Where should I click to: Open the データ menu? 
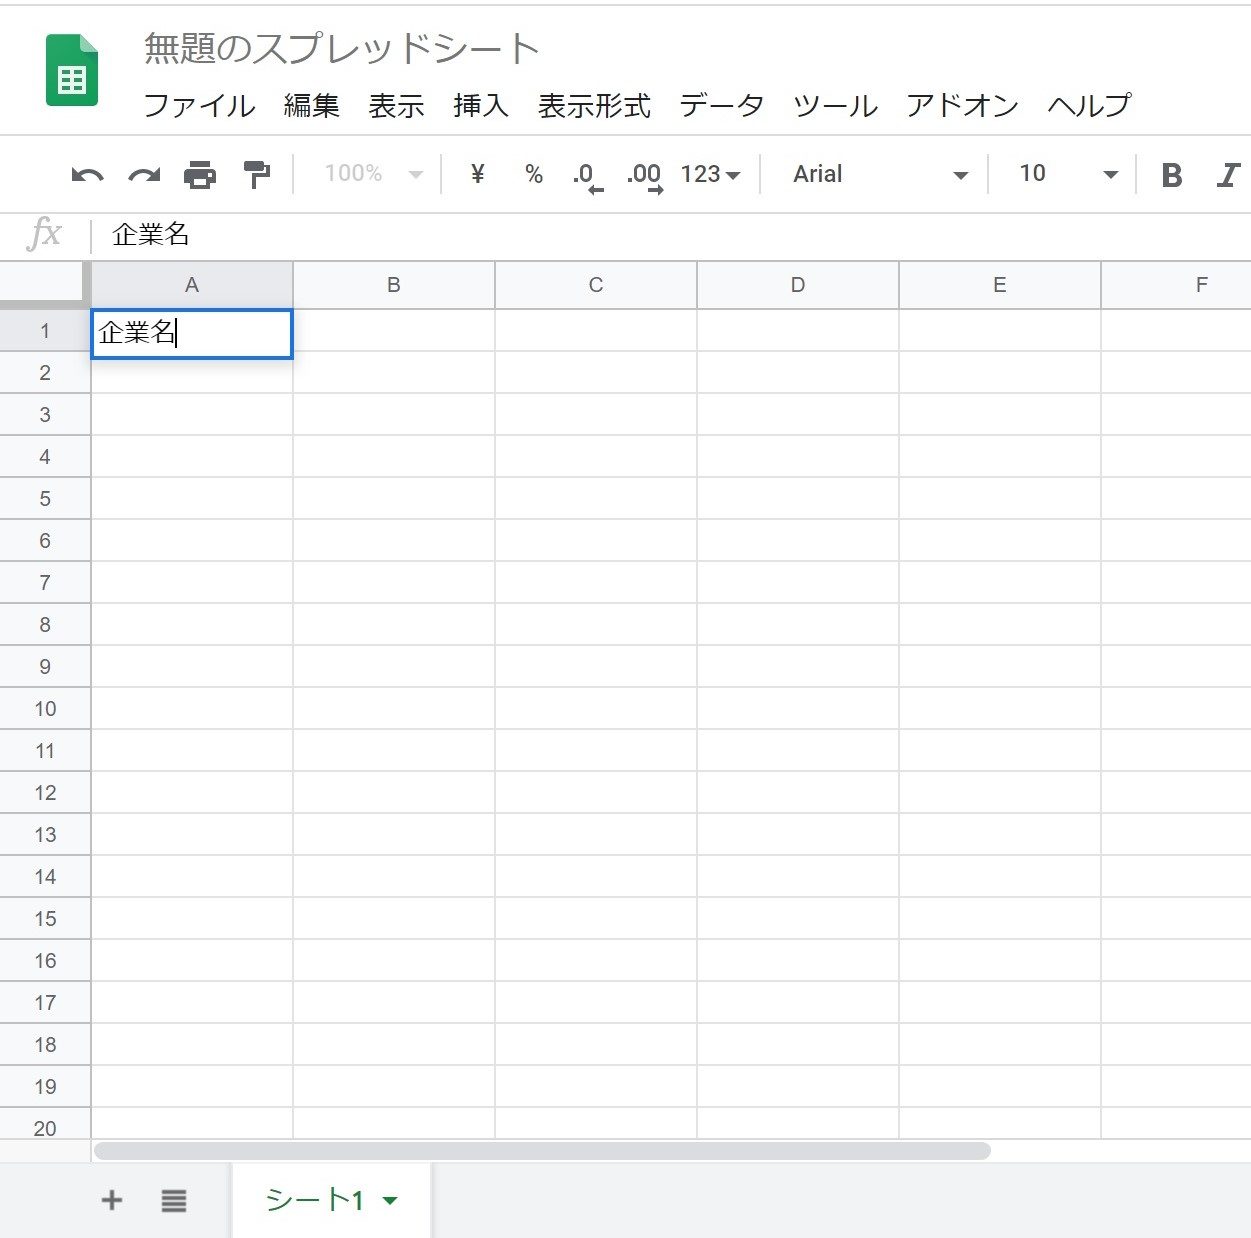[721, 105]
